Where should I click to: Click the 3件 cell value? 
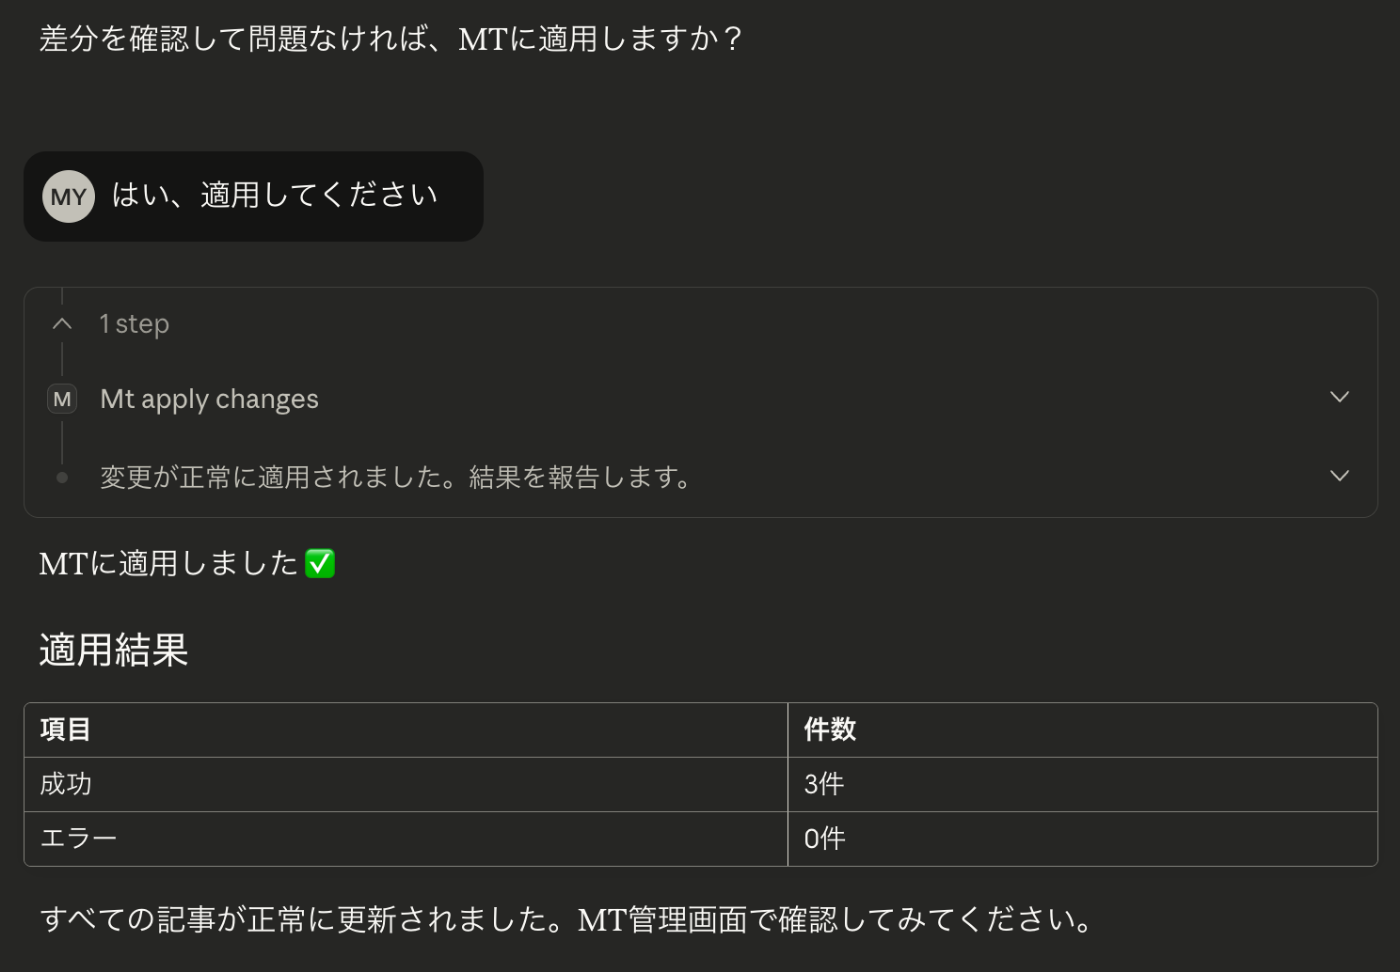click(x=824, y=784)
